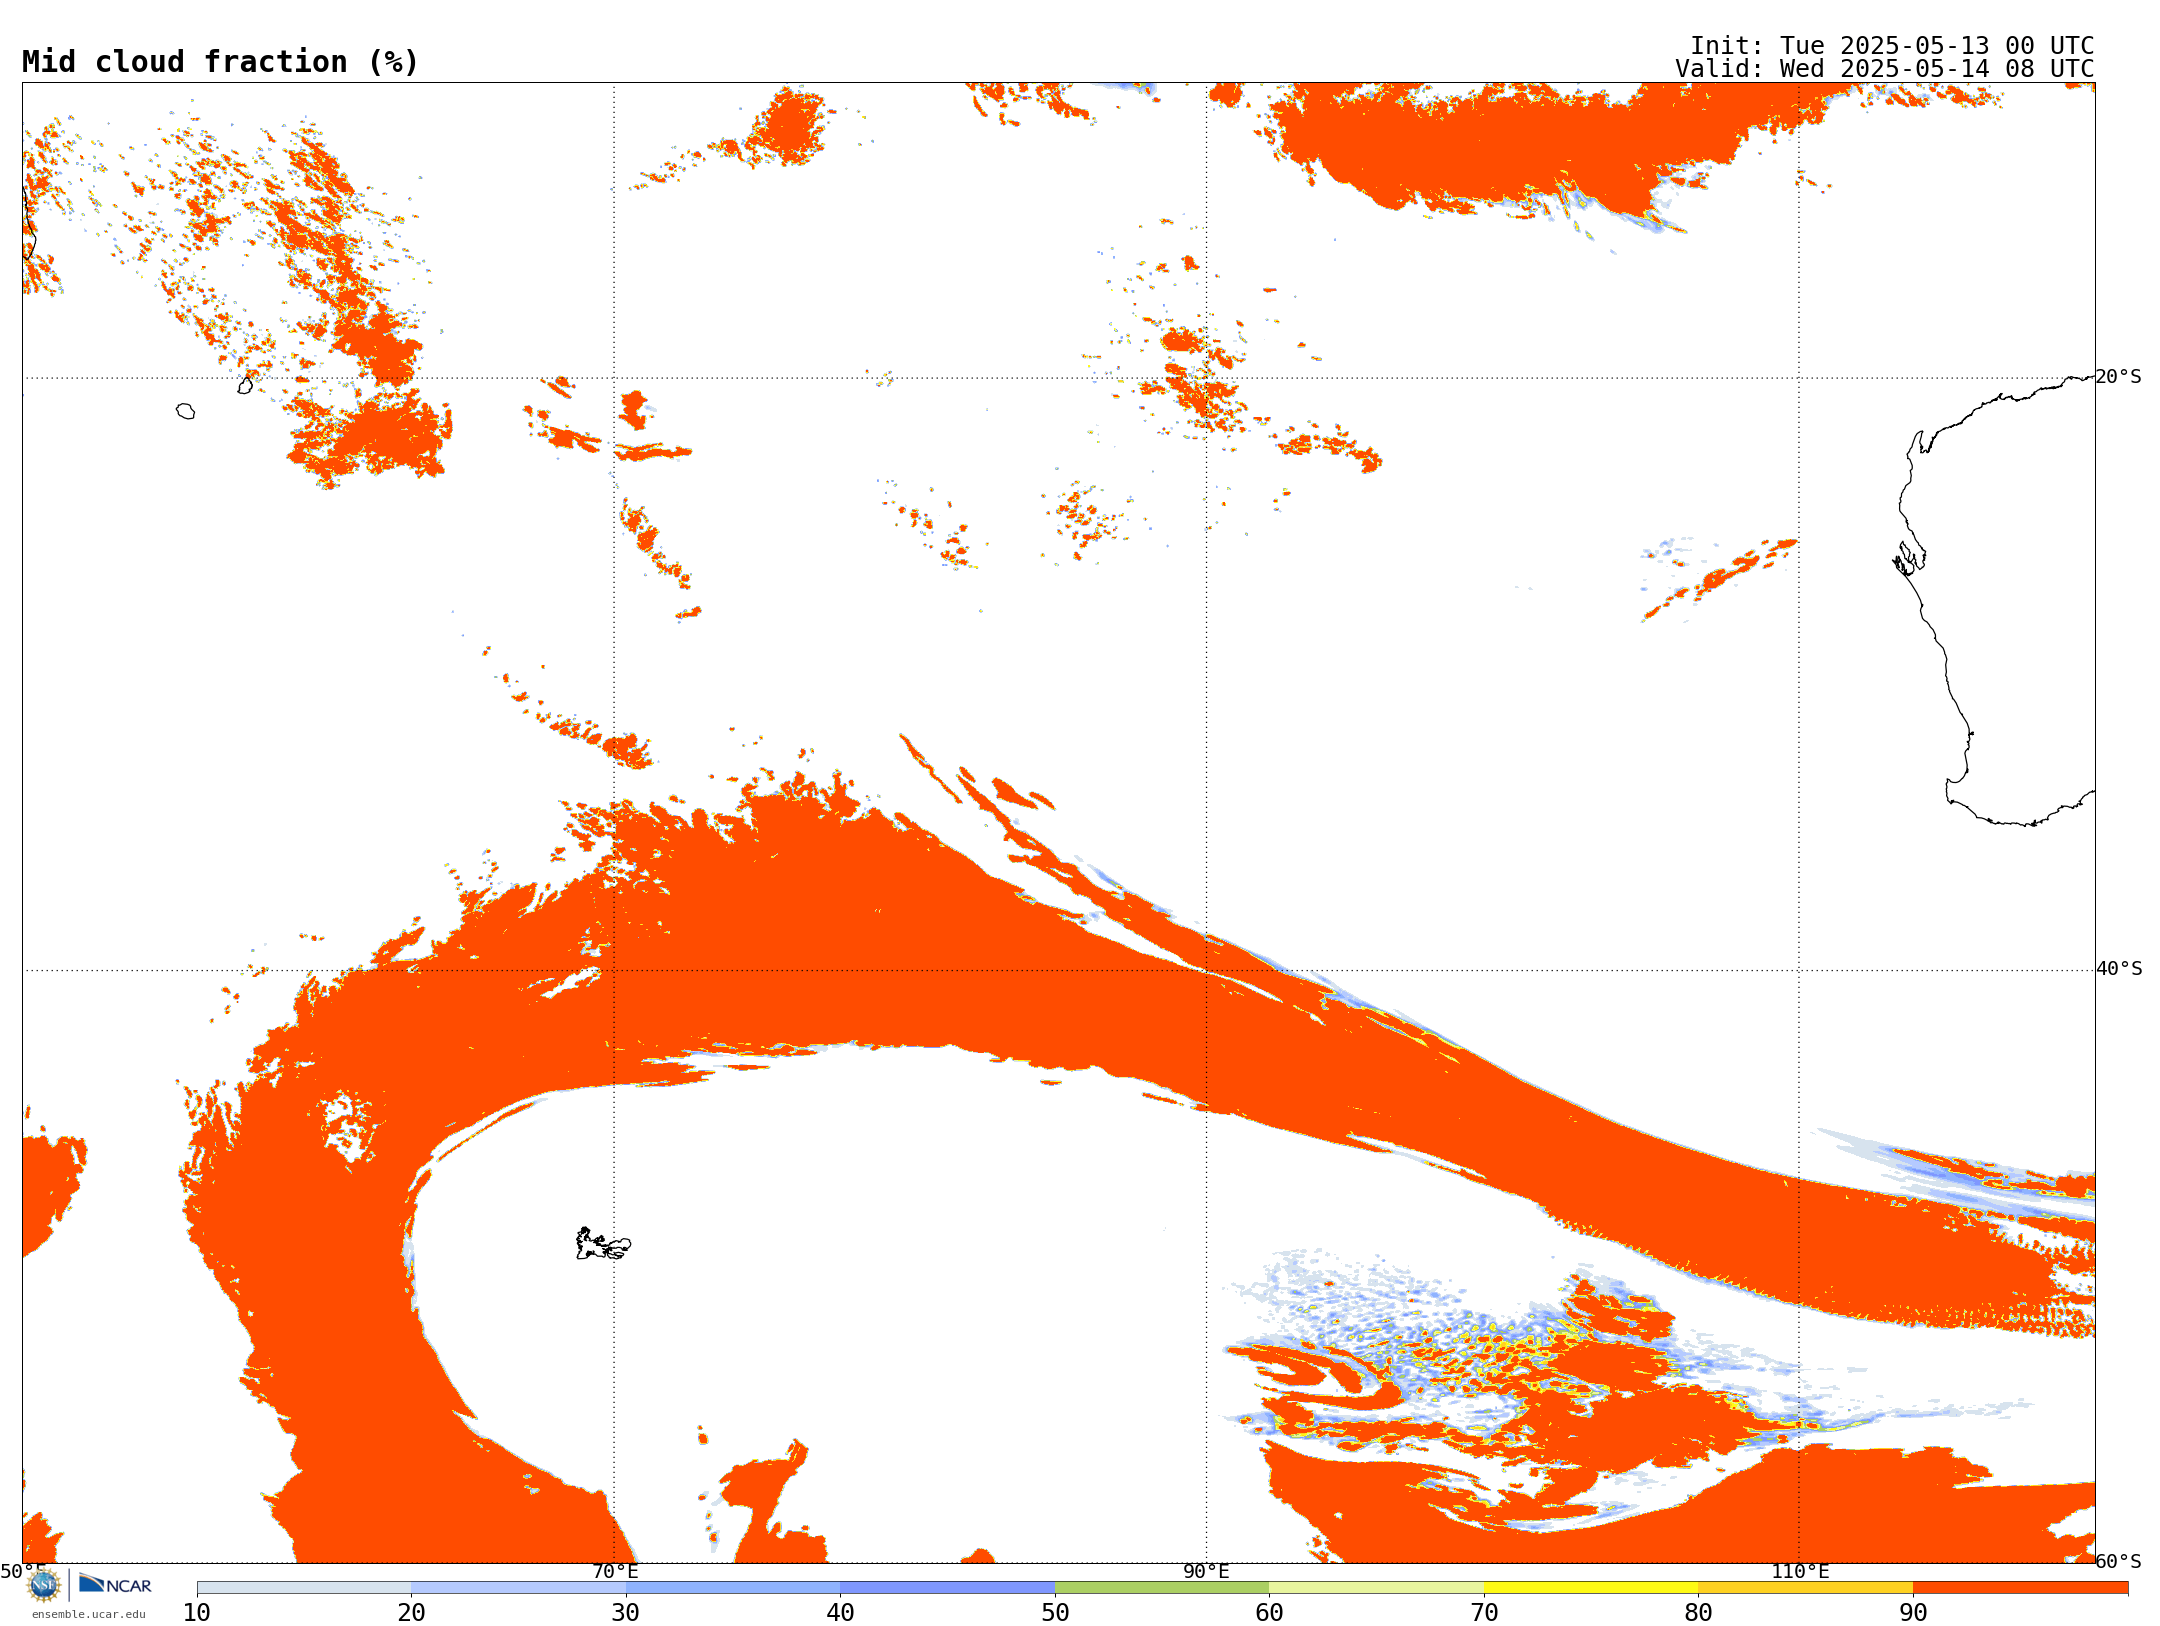Screen dimensions: 2160x1626
Task: Click the 20°S latitude label
Action: (2118, 377)
